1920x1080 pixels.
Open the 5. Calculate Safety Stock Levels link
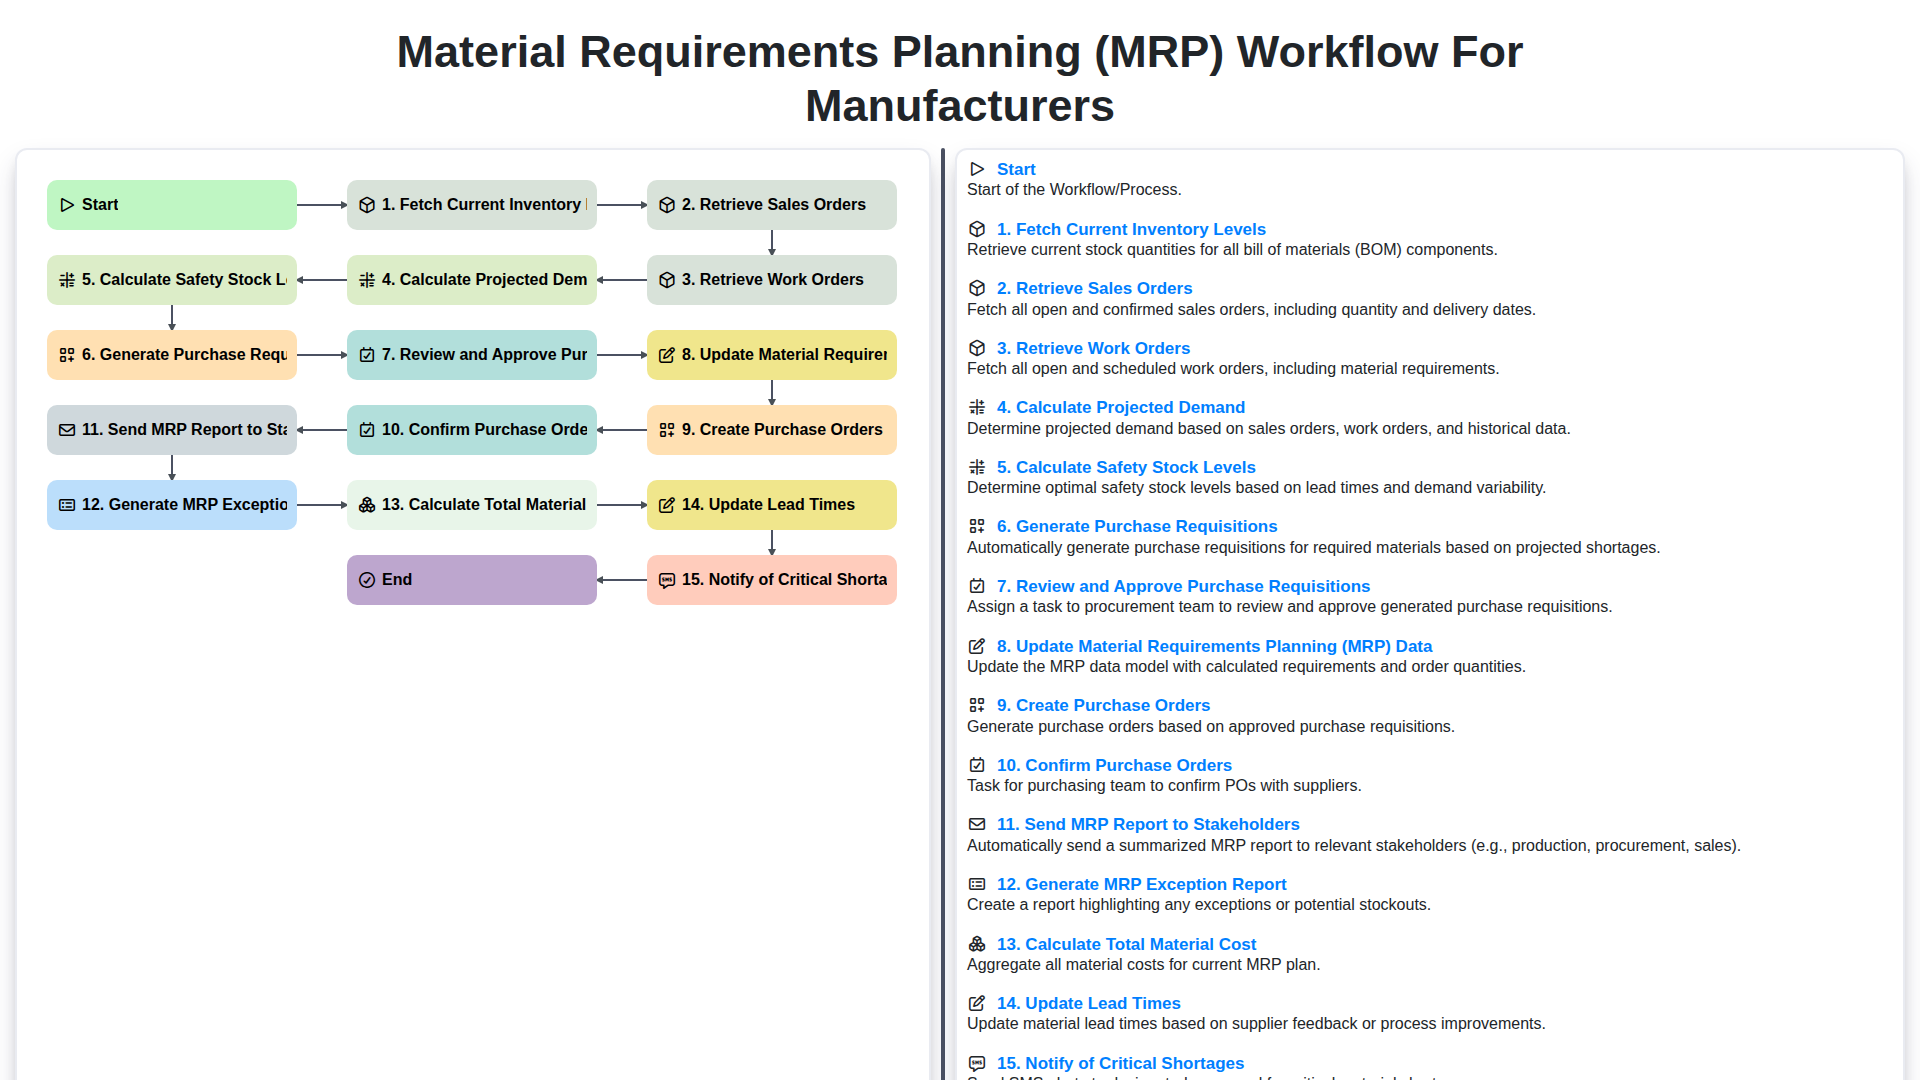coord(1126,467)
